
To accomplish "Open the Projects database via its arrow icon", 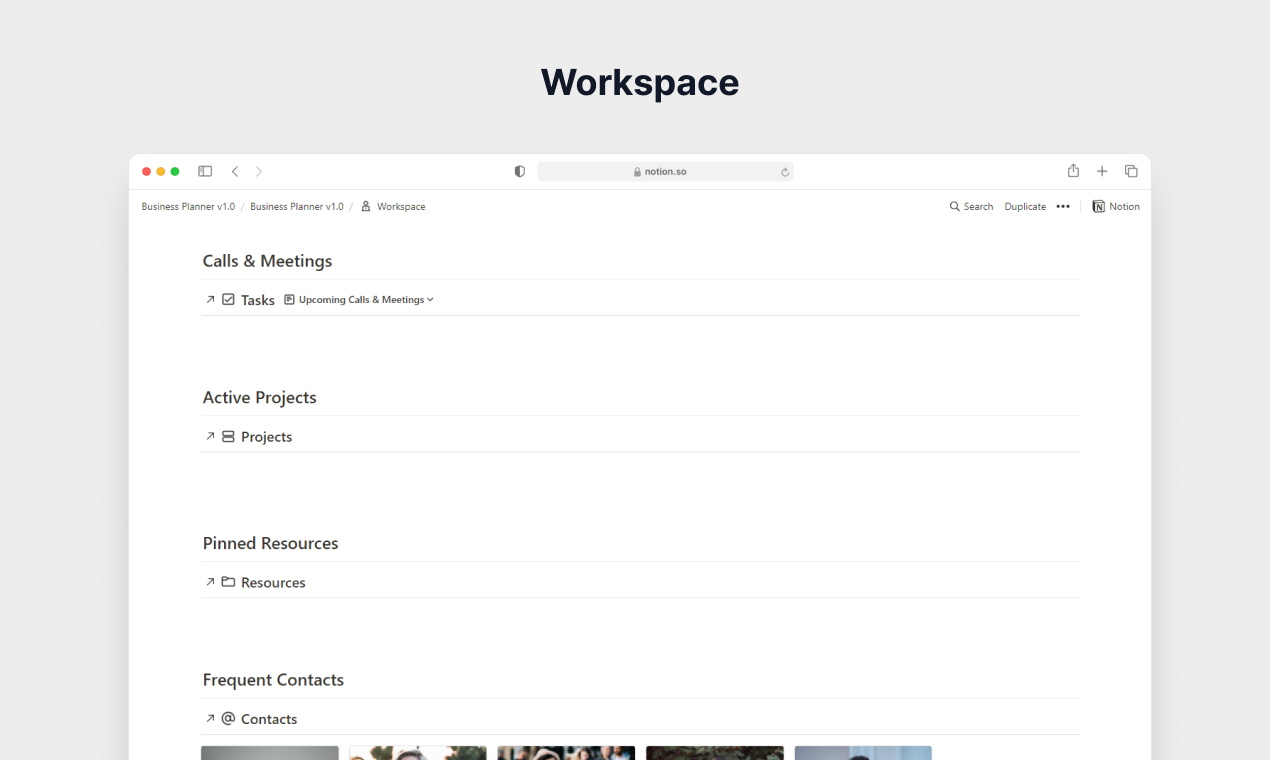I will pos(210,436).
